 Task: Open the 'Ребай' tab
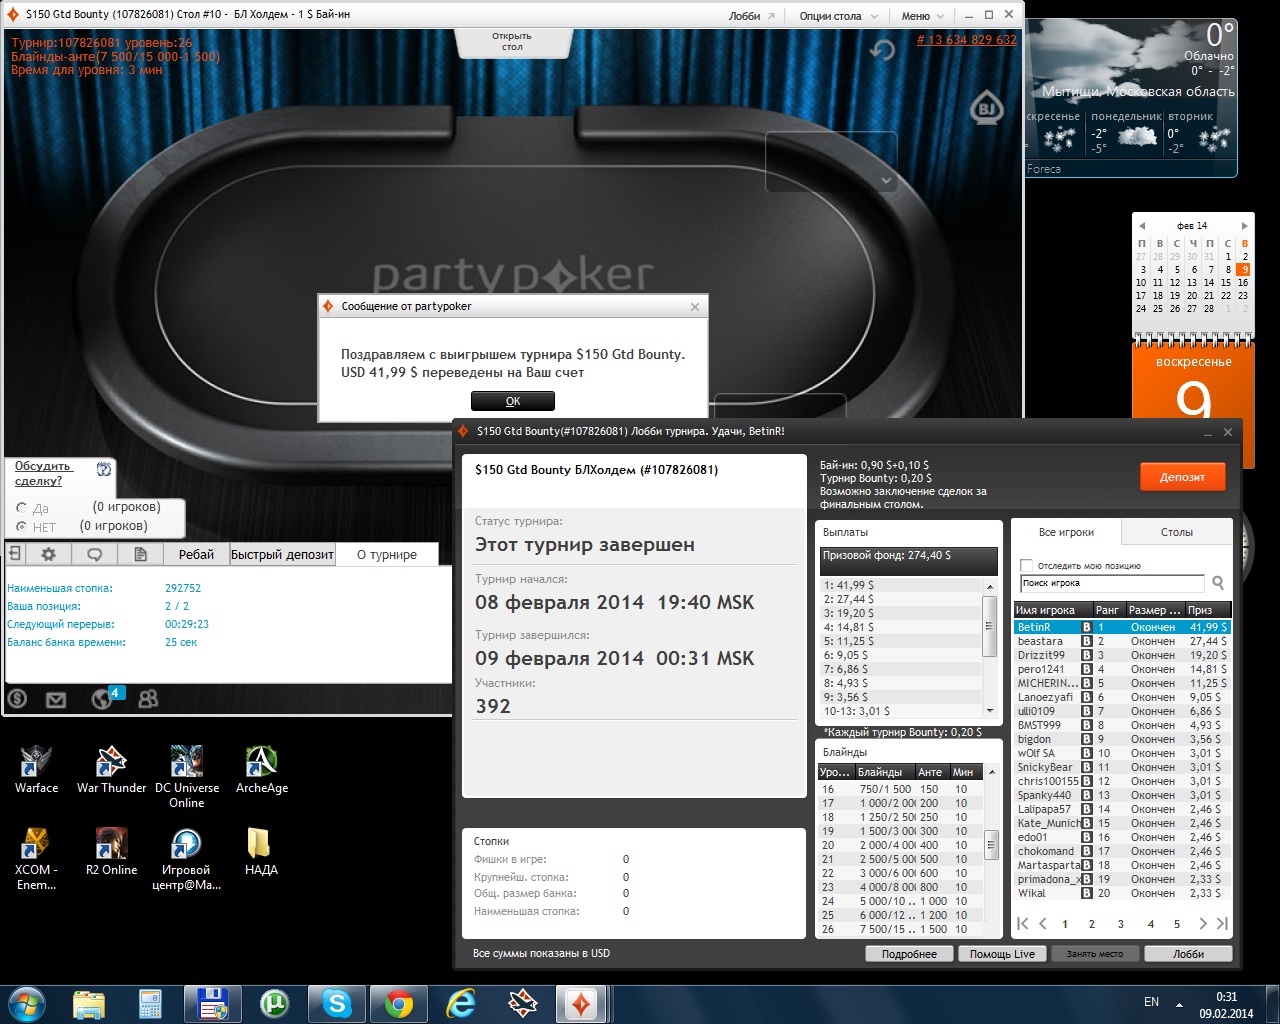pyautogui.click(x=196, y=554)
